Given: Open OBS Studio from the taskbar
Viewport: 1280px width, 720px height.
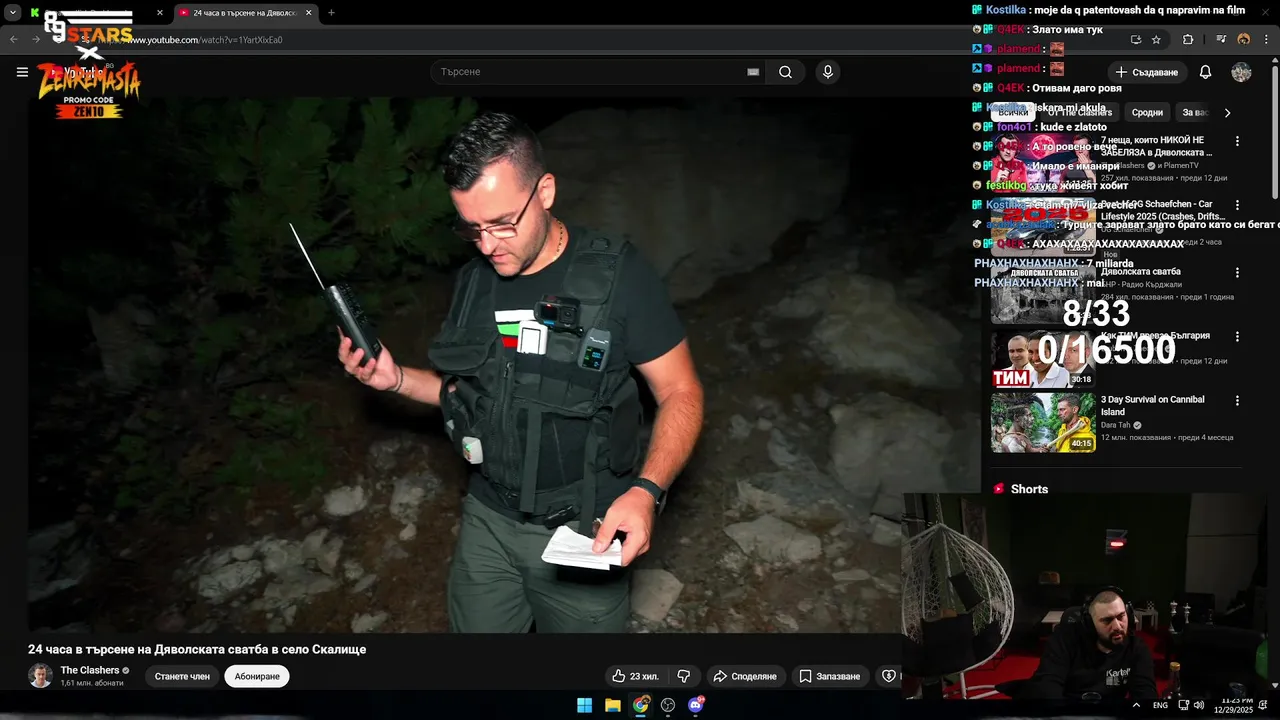Looking at the screenshot, I should (668, 705).
